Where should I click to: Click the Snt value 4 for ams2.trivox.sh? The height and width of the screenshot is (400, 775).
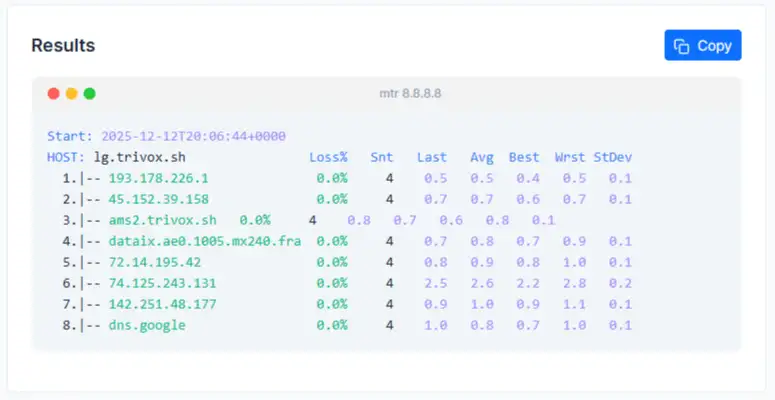pos(312,220)
